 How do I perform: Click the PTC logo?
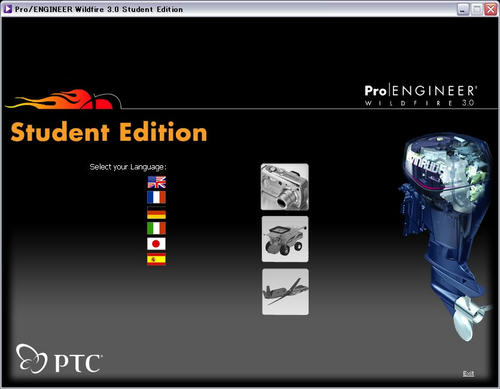(59, 359)
